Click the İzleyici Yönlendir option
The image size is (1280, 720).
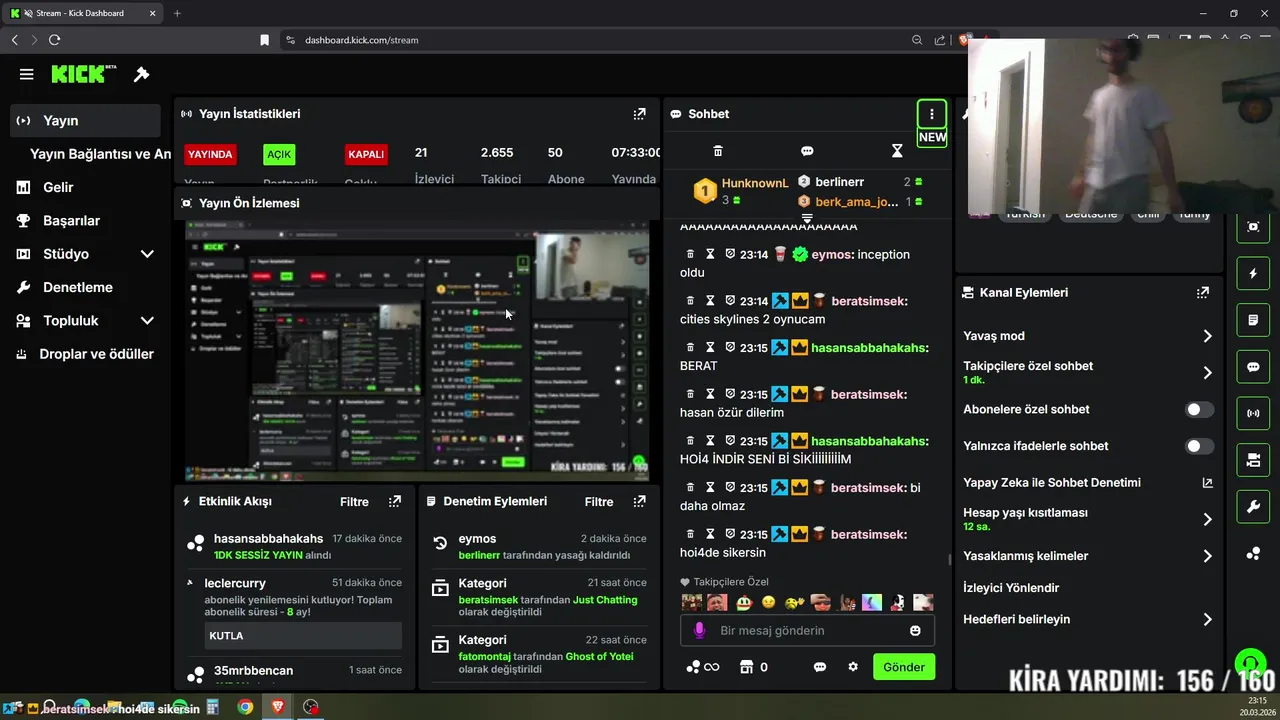tap(1011, 588)
